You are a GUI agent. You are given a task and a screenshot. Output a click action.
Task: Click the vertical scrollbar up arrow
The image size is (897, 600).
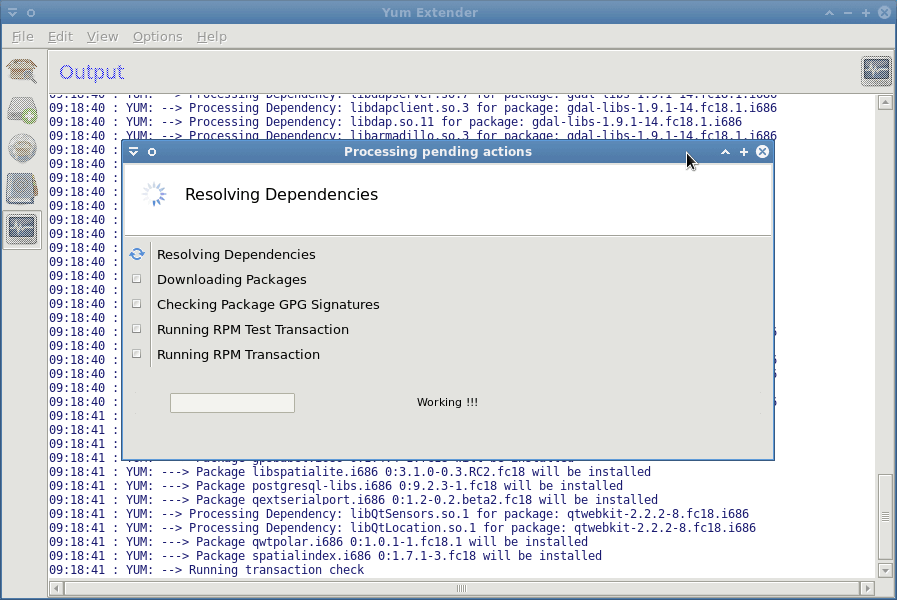pos(885,103)
